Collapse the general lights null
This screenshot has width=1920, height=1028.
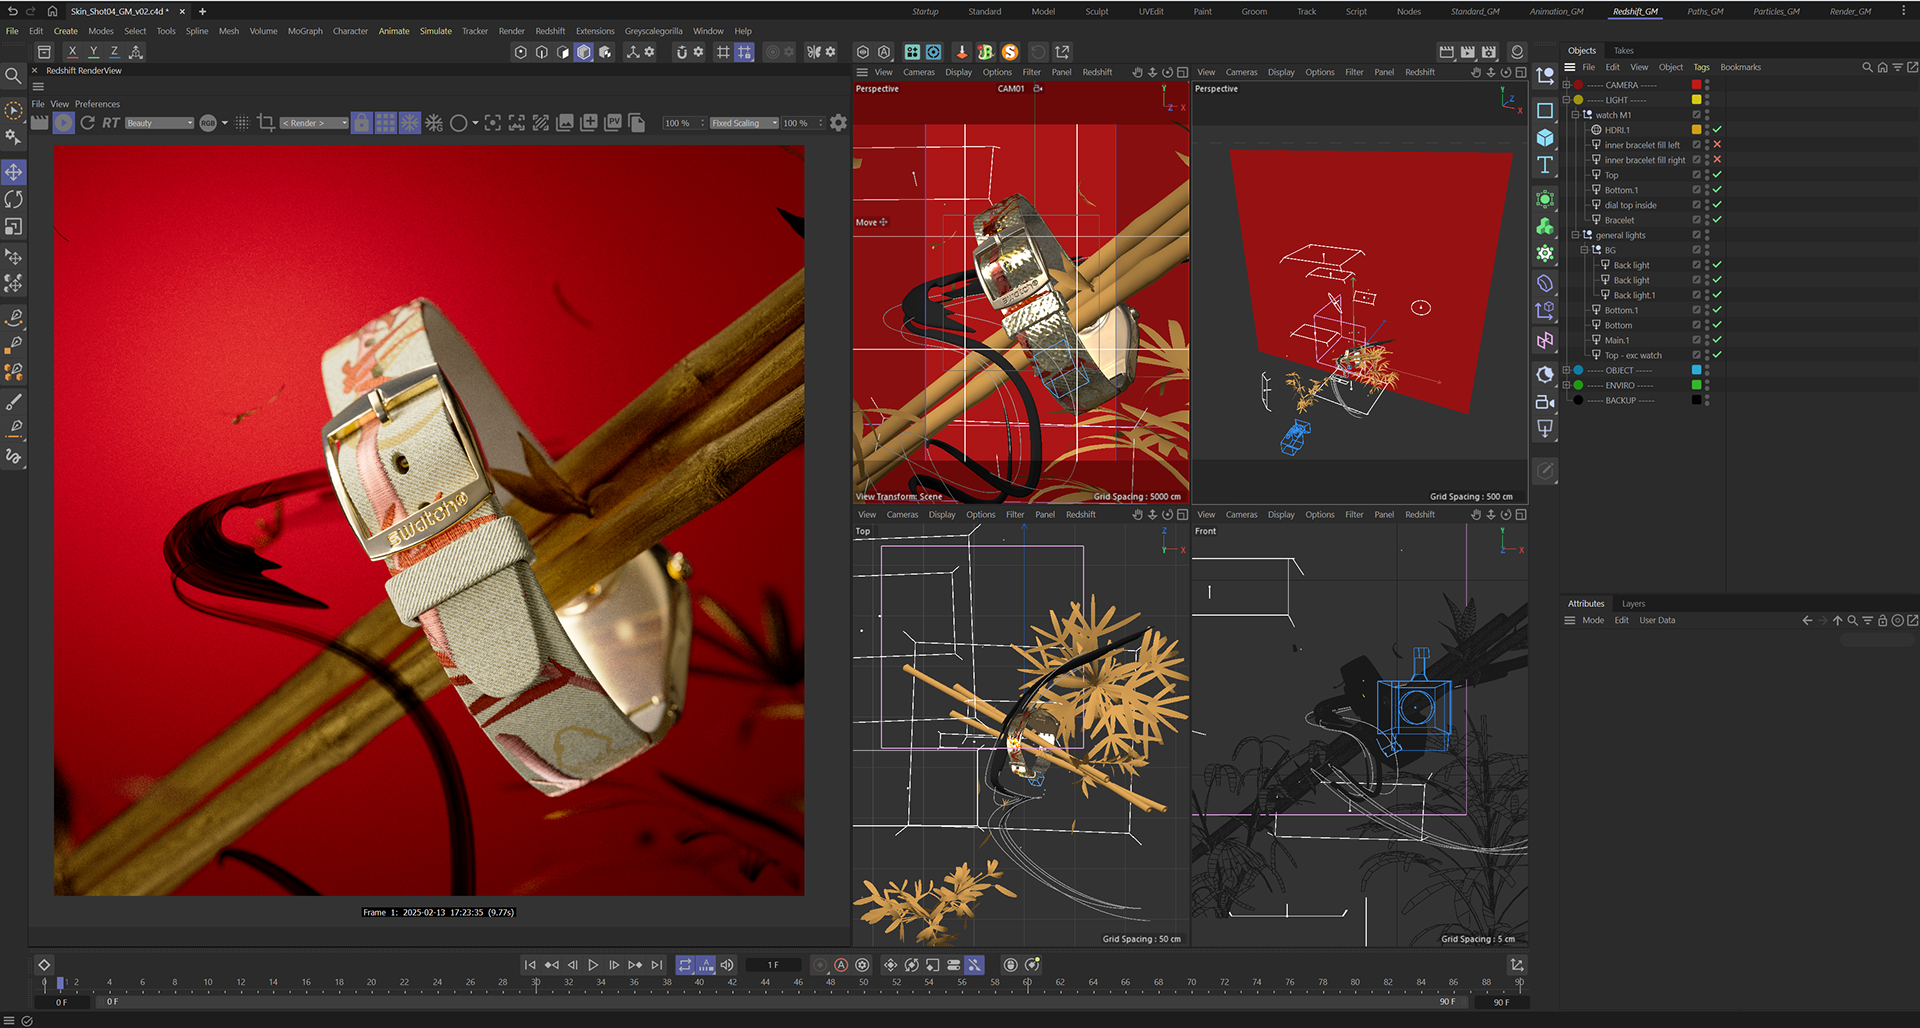[1575, 235]
